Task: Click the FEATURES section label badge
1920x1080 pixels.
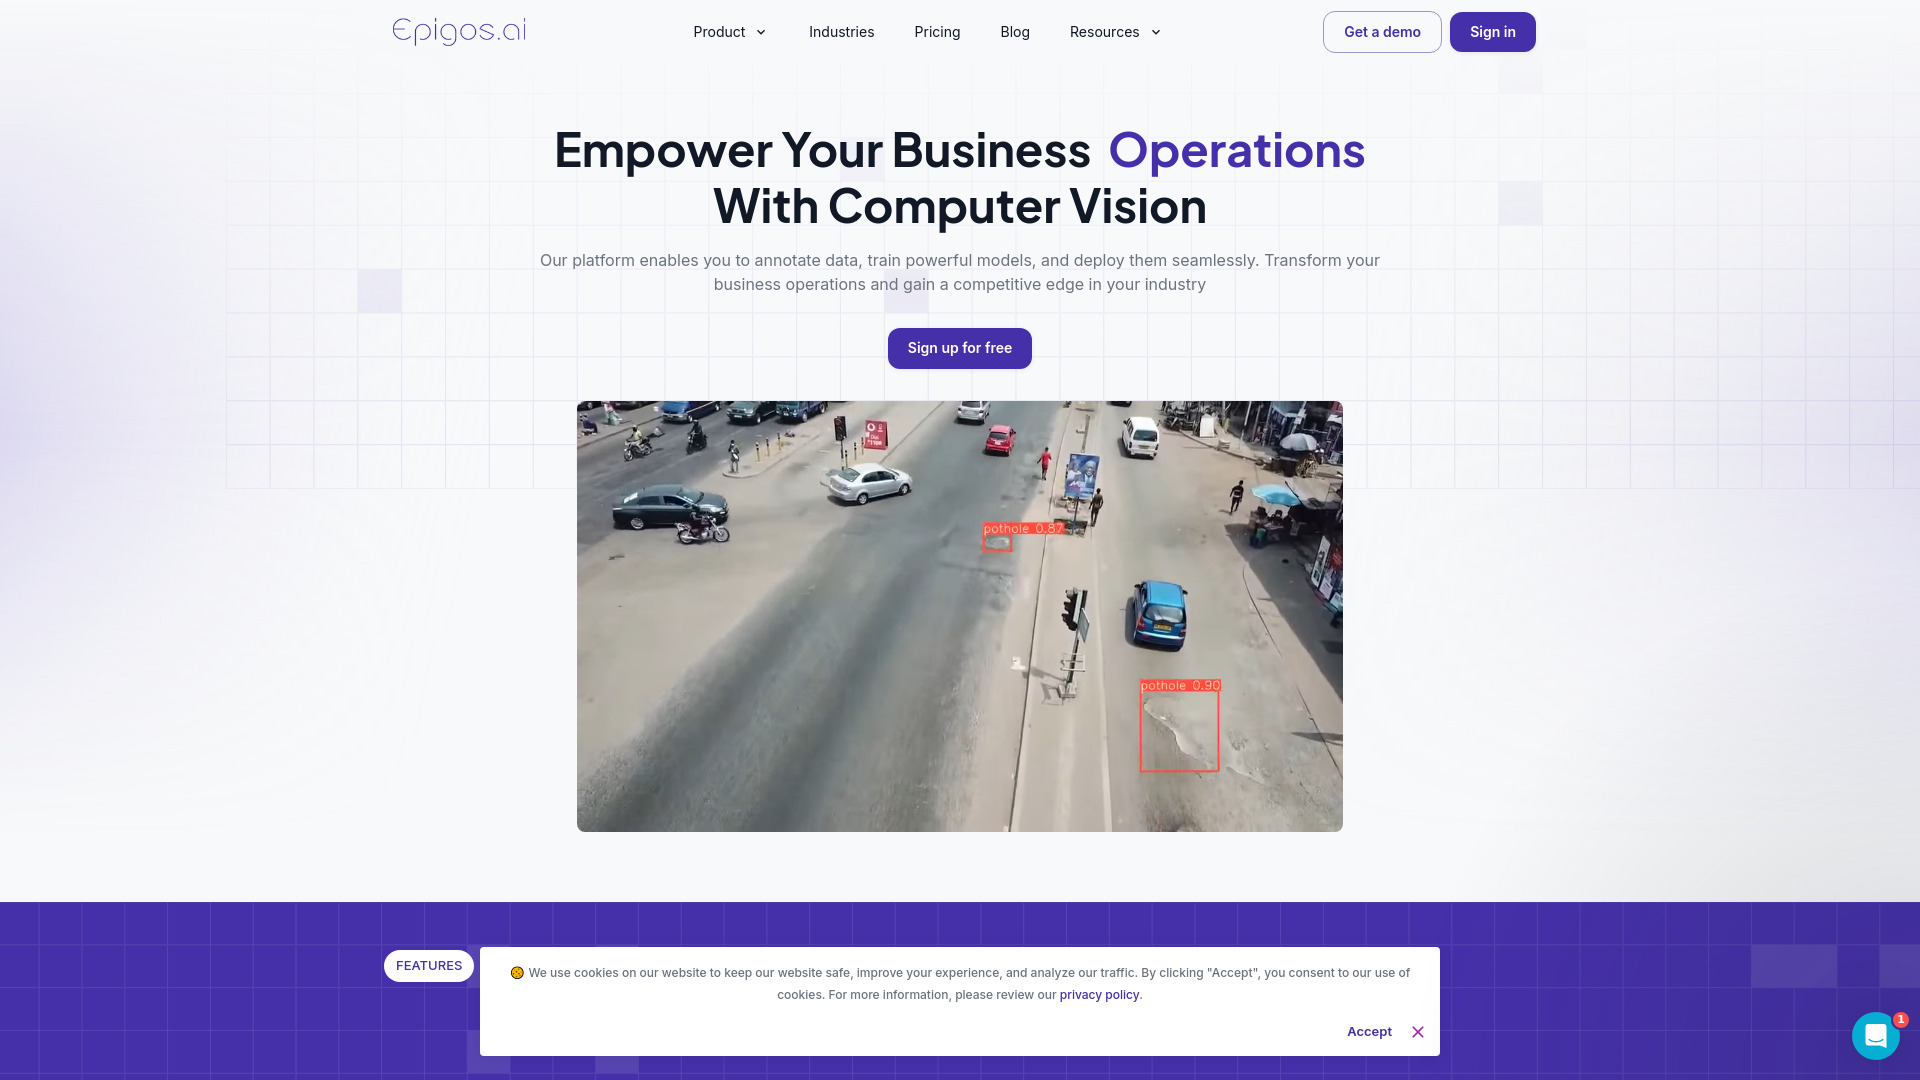Action: (429, 965)
